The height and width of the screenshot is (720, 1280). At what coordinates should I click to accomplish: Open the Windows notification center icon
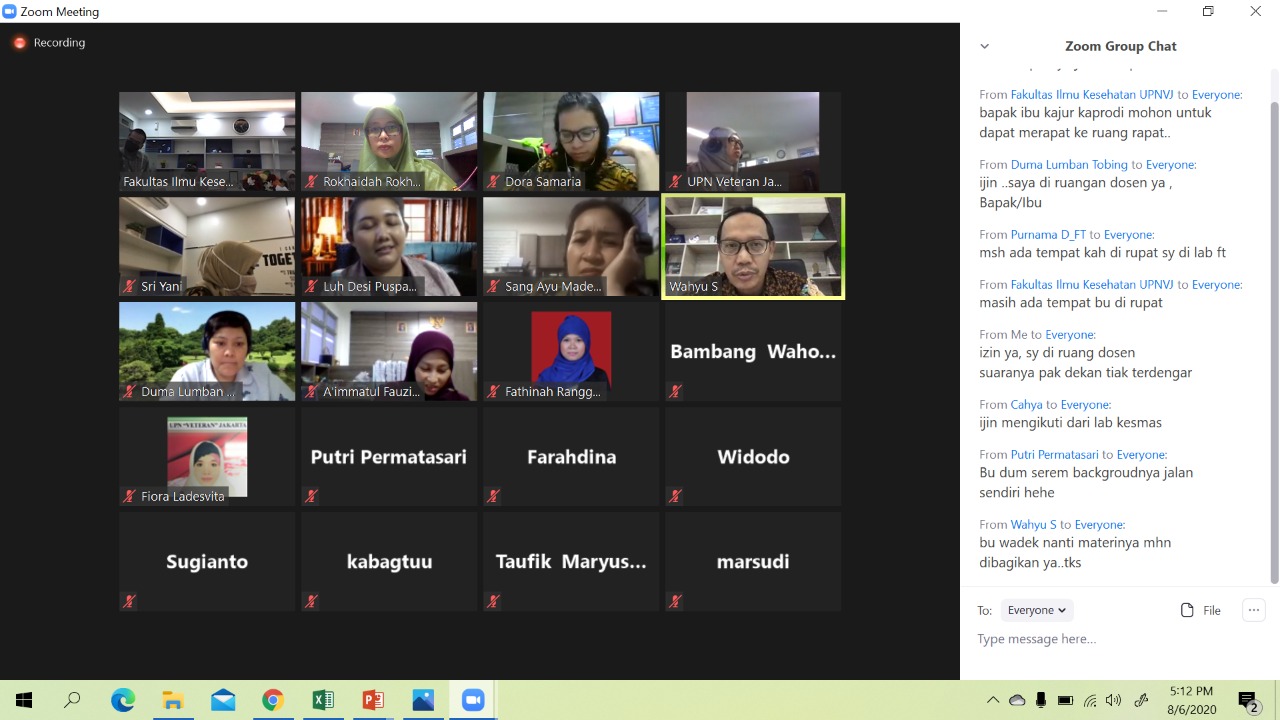[x=1247, y=701]
